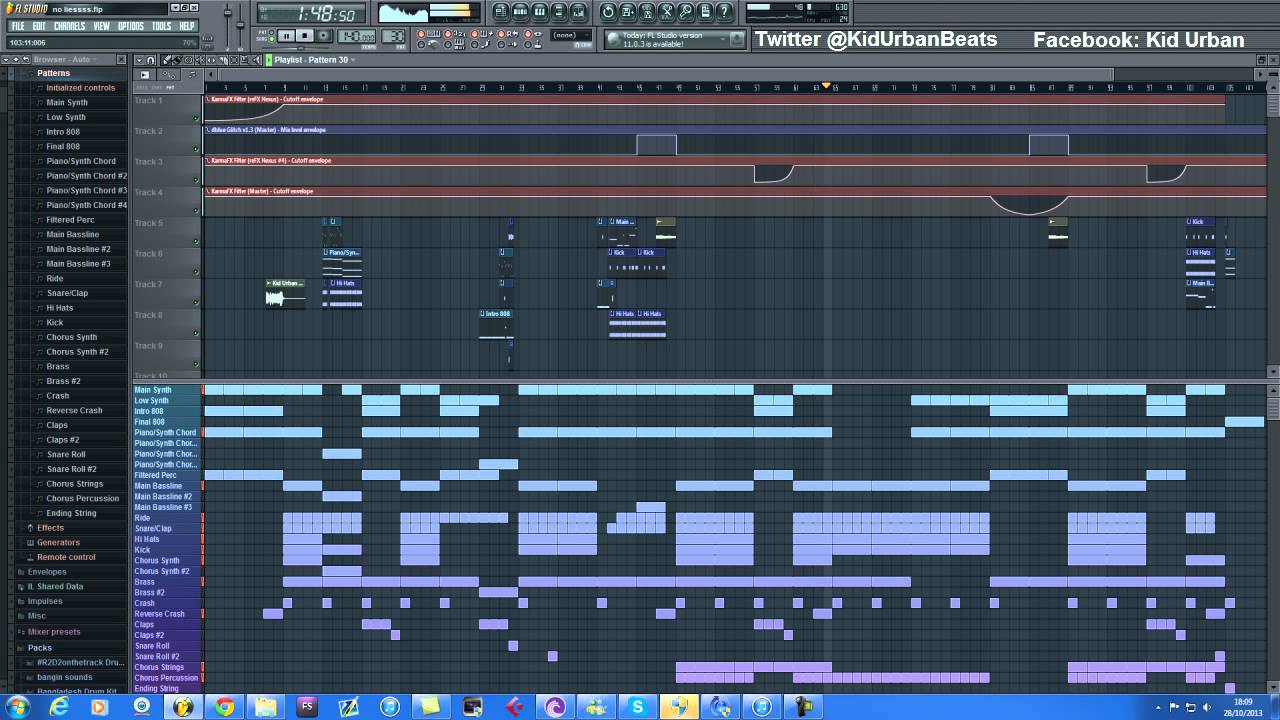Select the Main Synth pattern in browser
1280x720 pixels.
pos(67,102)
